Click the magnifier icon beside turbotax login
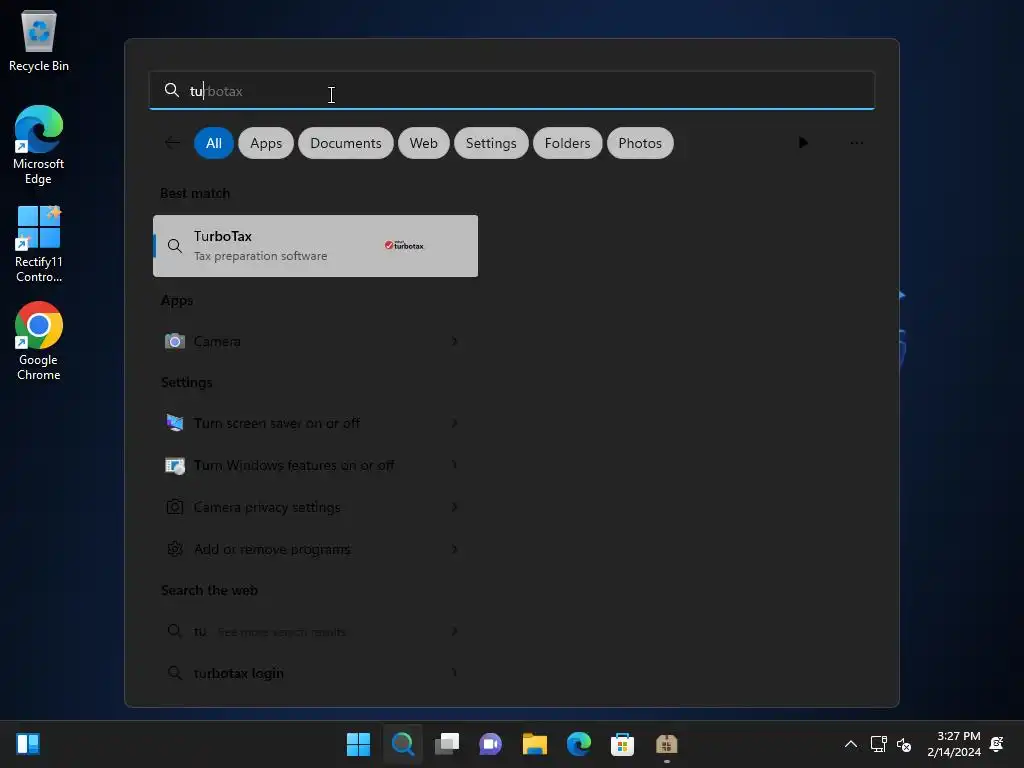 [x=174, y=673]
